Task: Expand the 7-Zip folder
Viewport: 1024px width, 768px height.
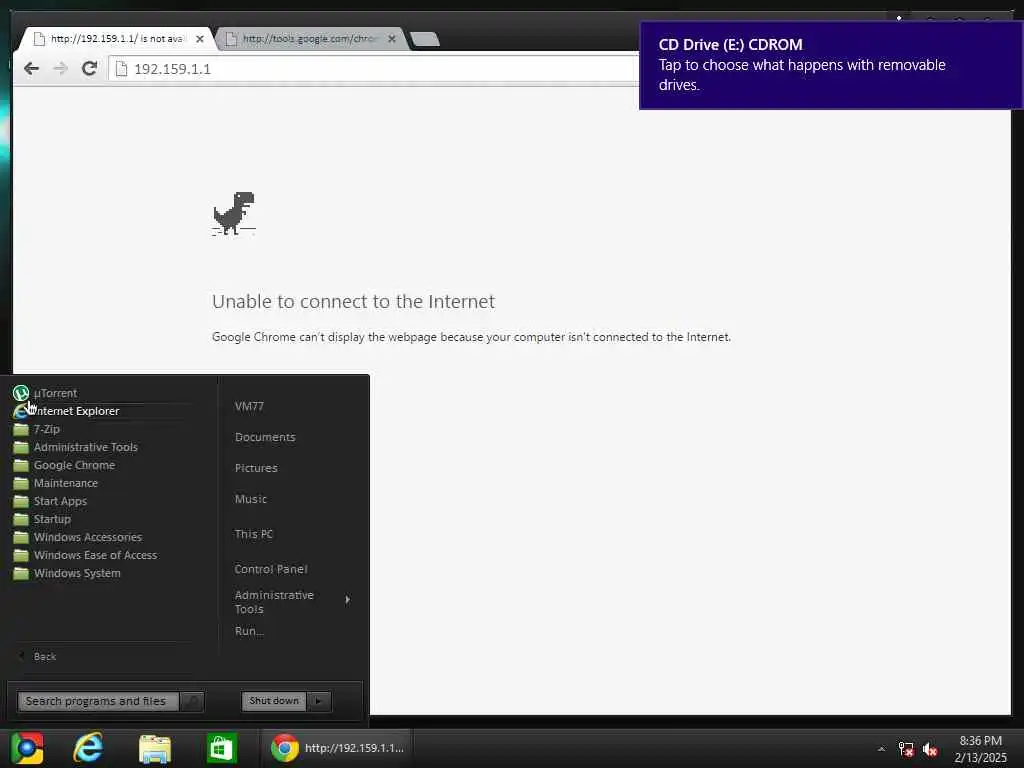Action: coord(38,429)
